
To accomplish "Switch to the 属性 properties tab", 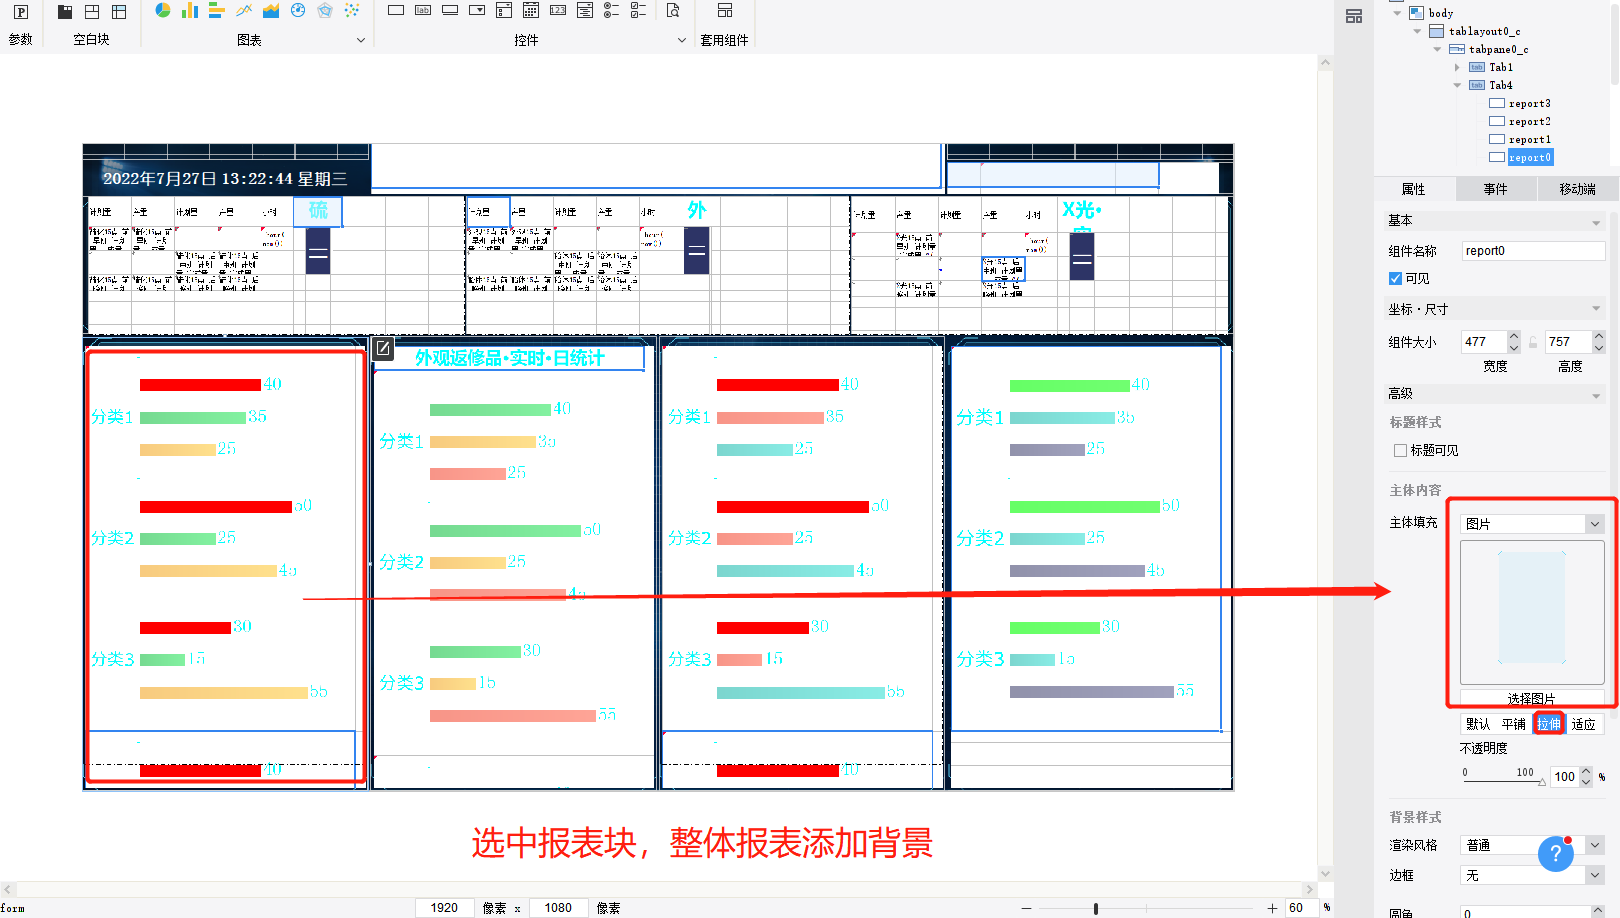I will point(1414,189).
